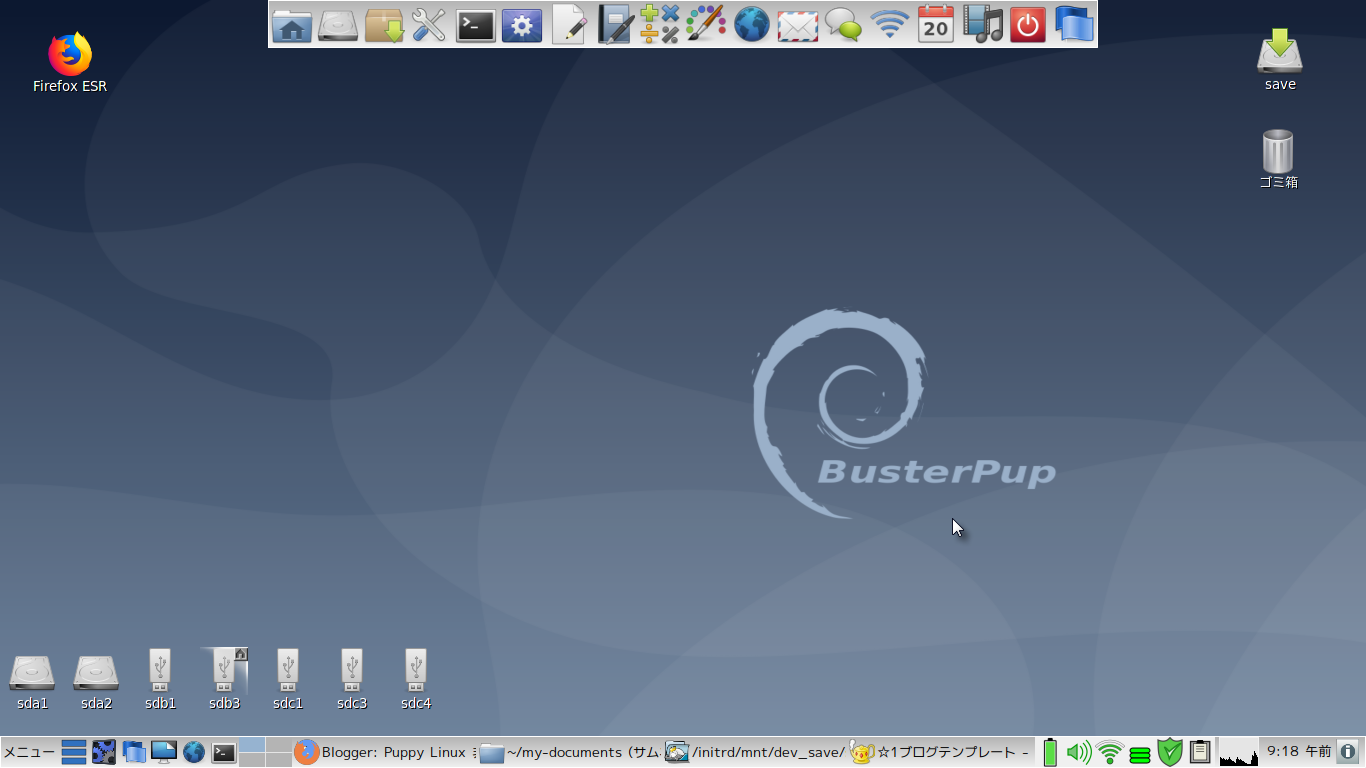Viewport: 1366px width, 768px height.
Task: Open the sdb3 USB drive icon
Action: (x=224, y=680)
